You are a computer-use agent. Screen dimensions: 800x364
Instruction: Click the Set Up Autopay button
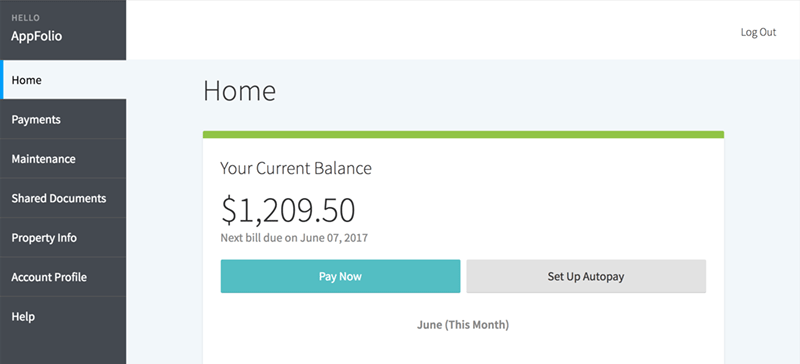tap(586, 276)
